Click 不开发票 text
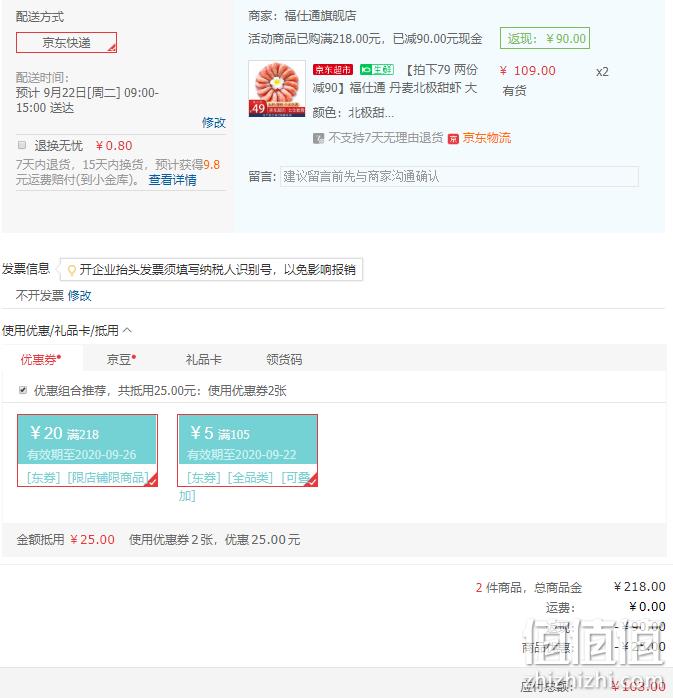The height and width of the screenshot is (698, 673). click(x=40, y=296)
